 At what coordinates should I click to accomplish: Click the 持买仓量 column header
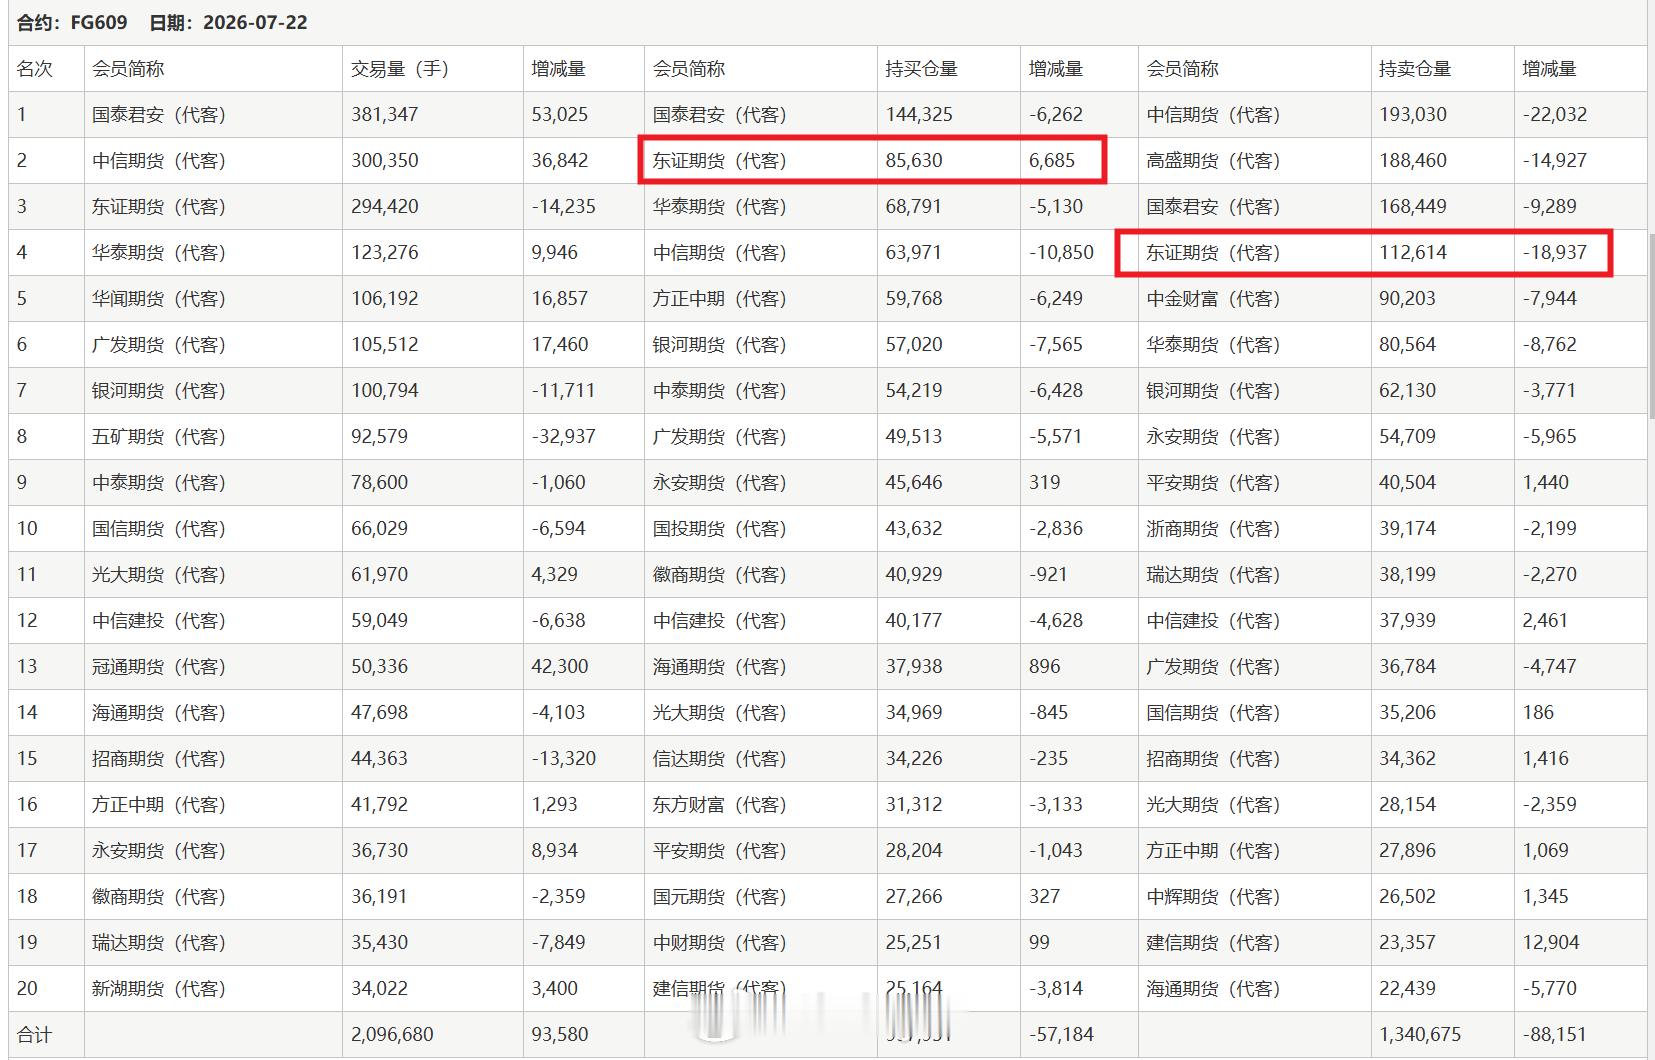(922, 69)
